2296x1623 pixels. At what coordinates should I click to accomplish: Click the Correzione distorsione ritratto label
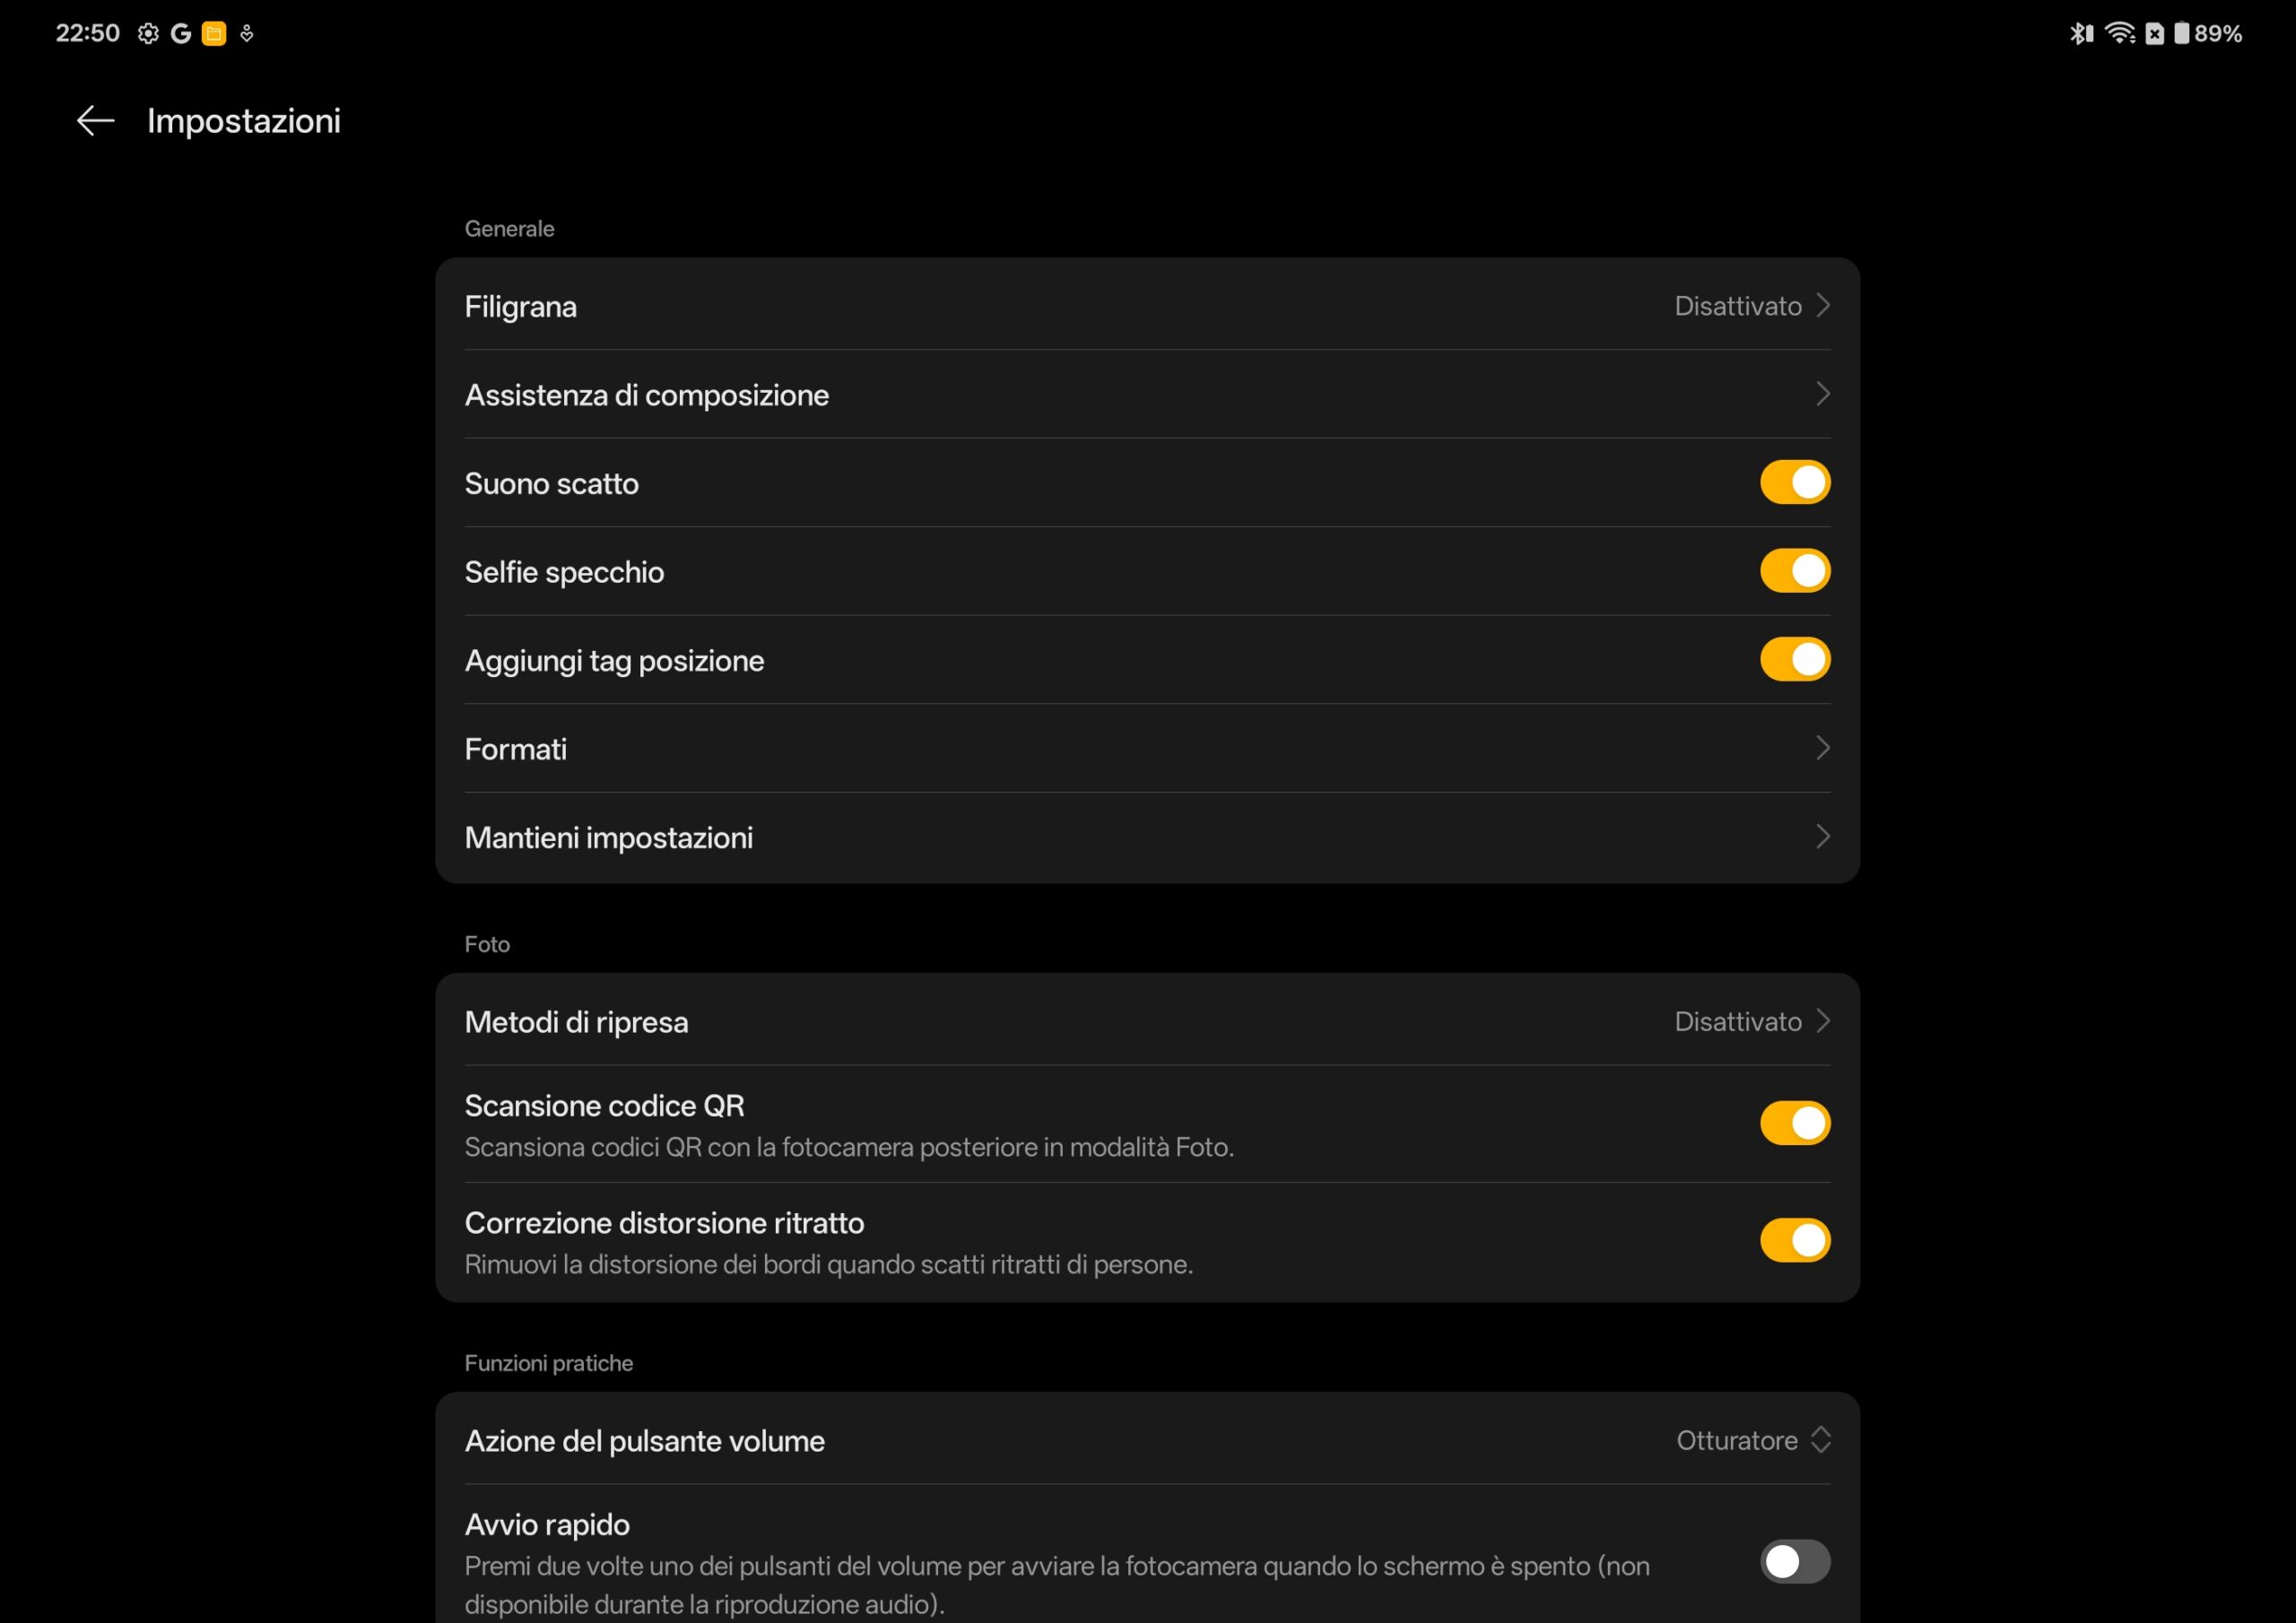[665, 1223]
